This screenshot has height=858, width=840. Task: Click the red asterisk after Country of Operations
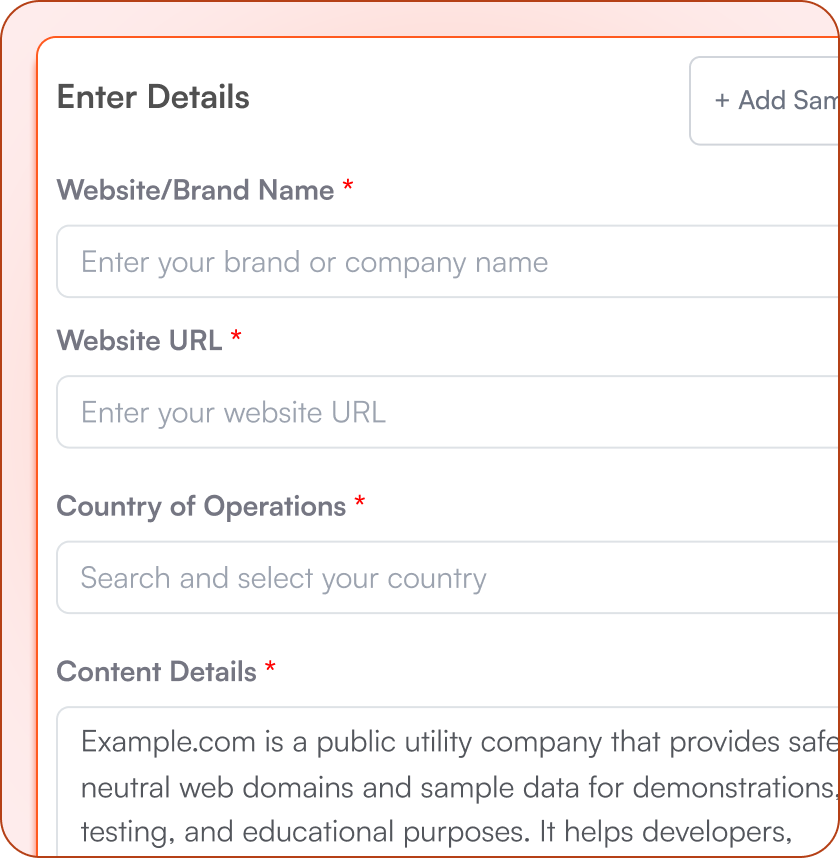pyautogui.click(x=360, y=504)
